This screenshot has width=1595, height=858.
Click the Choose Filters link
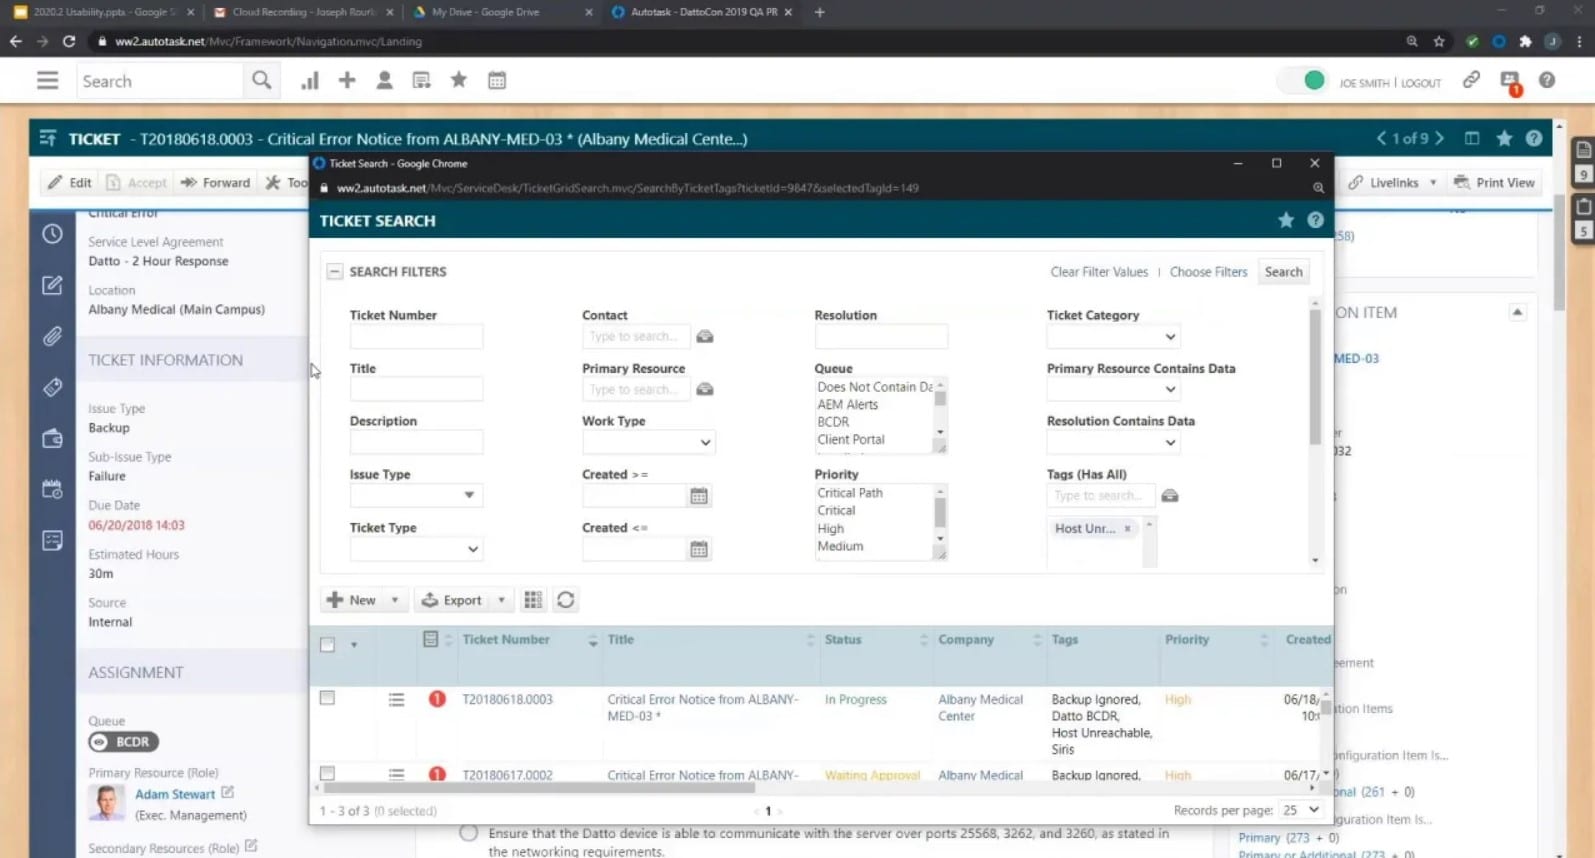(1208, 272)
